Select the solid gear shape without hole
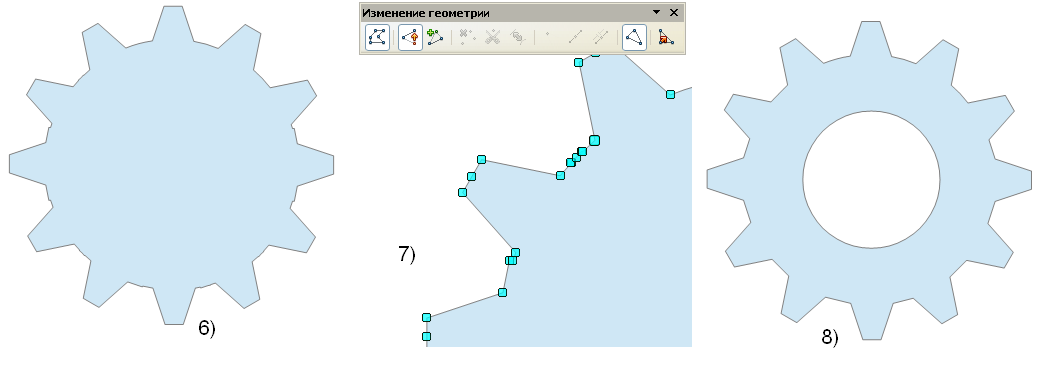Viewport: 1048px width, 367px height. pos(171,165)
